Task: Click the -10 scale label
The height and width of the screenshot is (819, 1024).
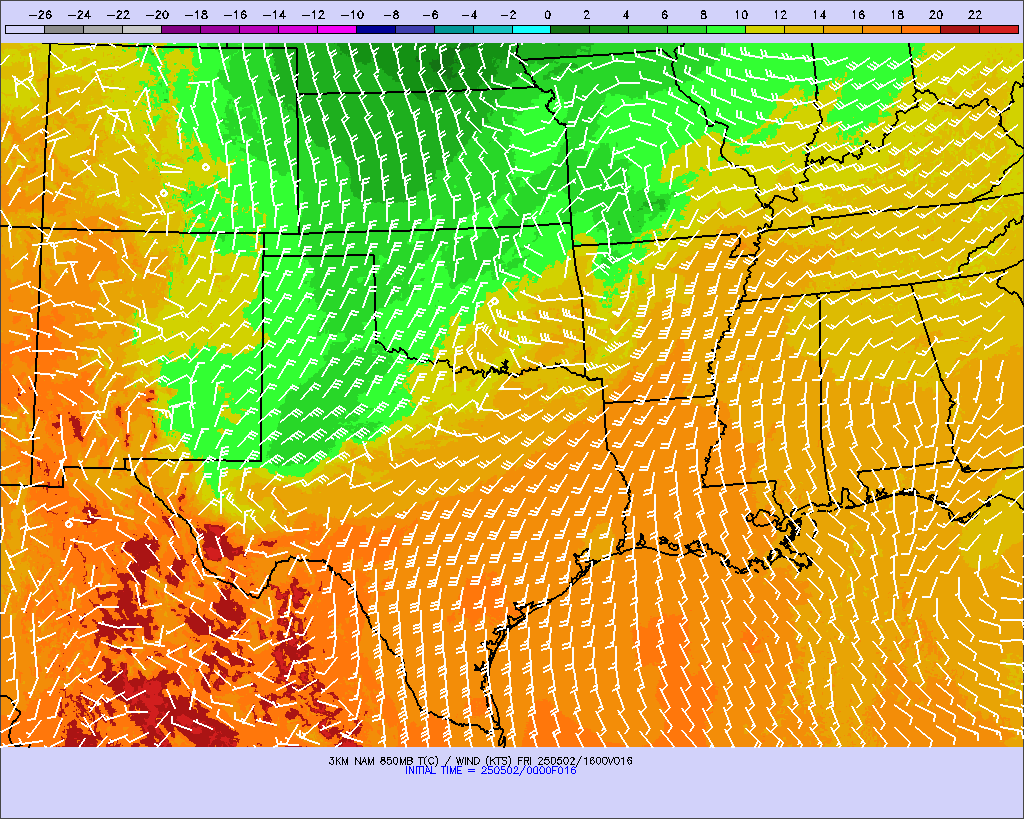Action: pyautogui.click(x=353, y=15)
